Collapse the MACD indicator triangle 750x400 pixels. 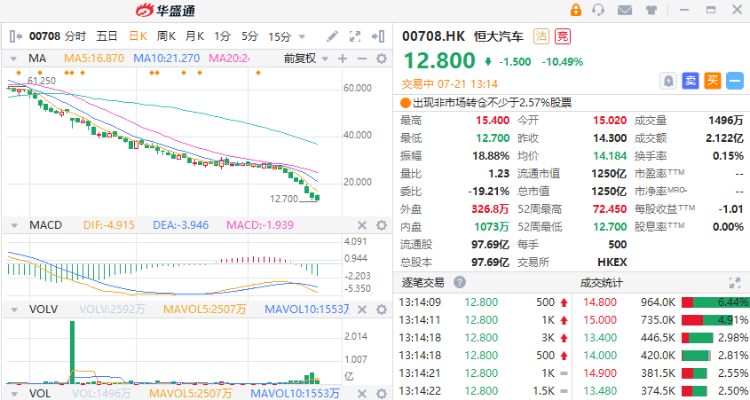click(x=14, y=225)
